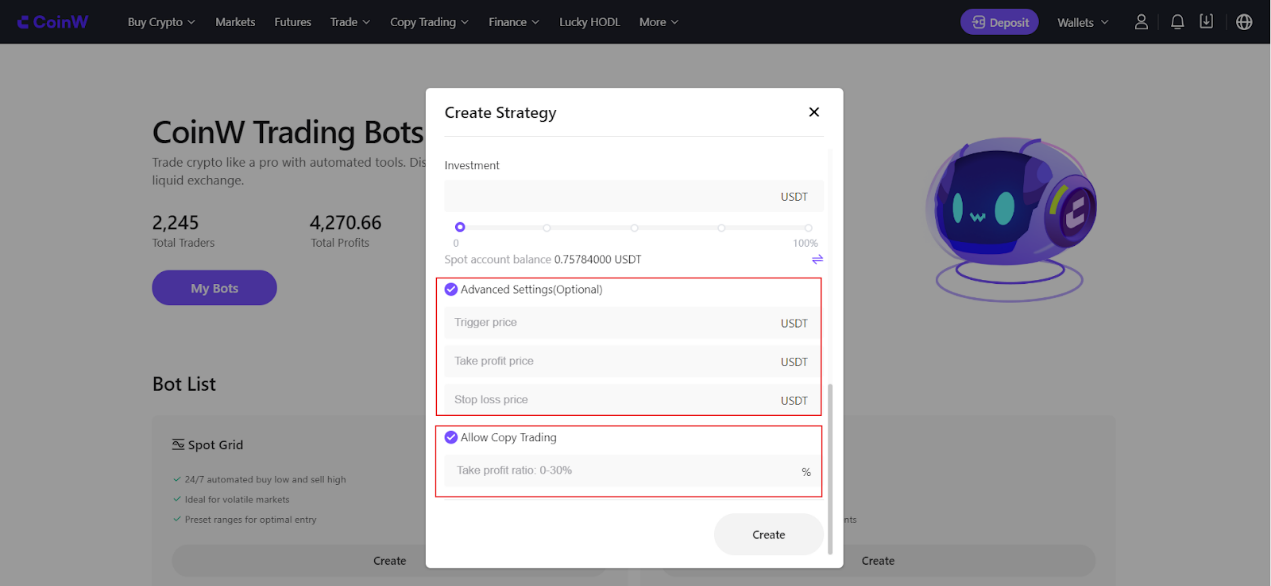Expand the Buy Crypto dropdown
Image resolution: width=1271 pixels, height=586 pixels.
[x=162, y=22]
